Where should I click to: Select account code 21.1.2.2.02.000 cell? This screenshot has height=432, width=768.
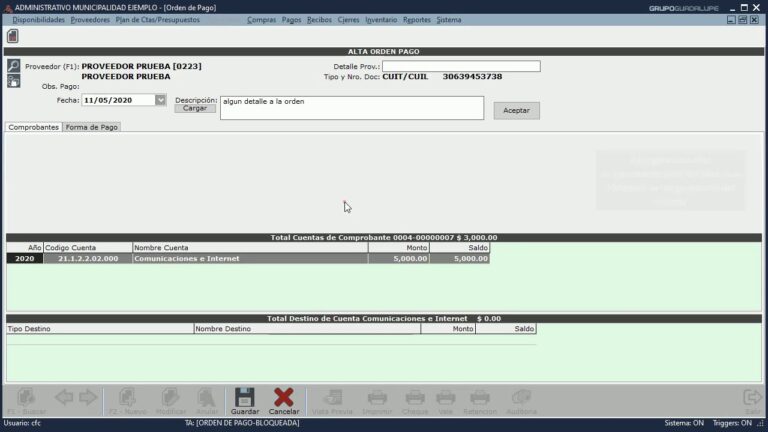tap(88, 259)
